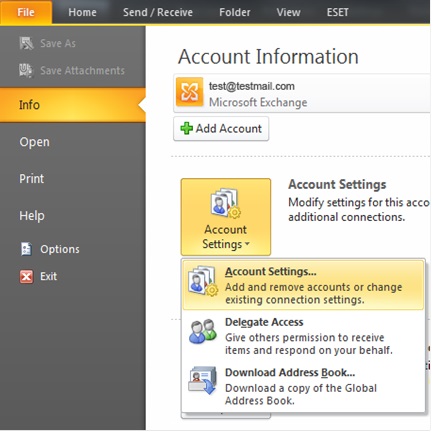Click the Options document icon
This screenshot has width=433, height=433.
click(x=26, y=249)
